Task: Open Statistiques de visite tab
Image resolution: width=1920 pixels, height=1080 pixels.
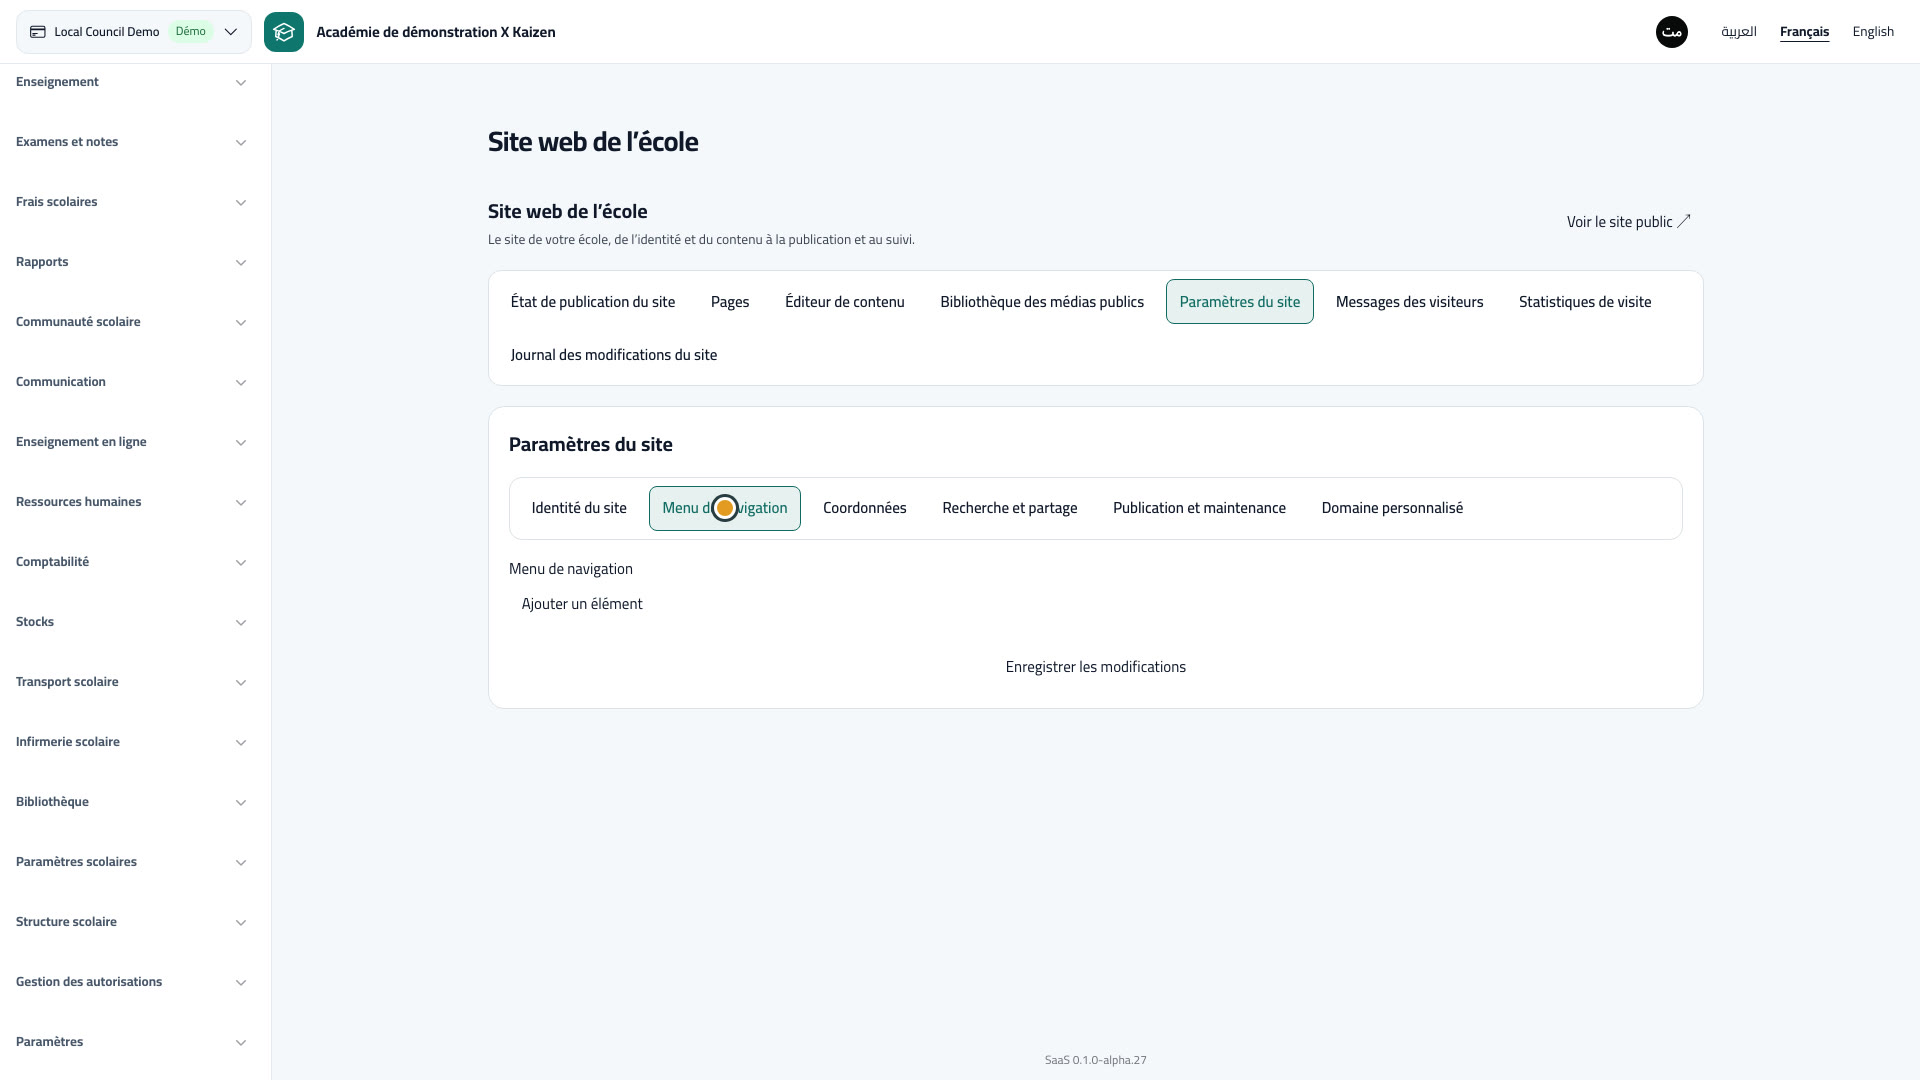Action: pyautogui.click(x=1585, y=302)
